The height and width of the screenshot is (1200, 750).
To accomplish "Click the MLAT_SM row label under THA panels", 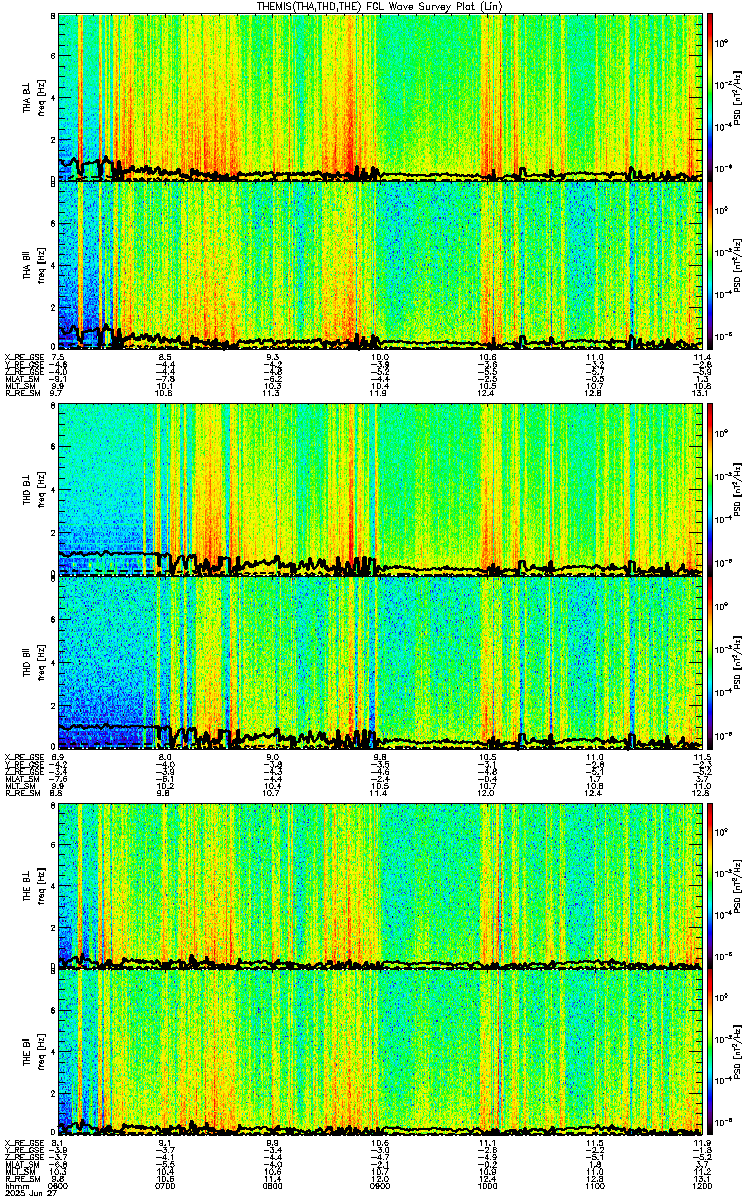I will (x=24, y=379).
